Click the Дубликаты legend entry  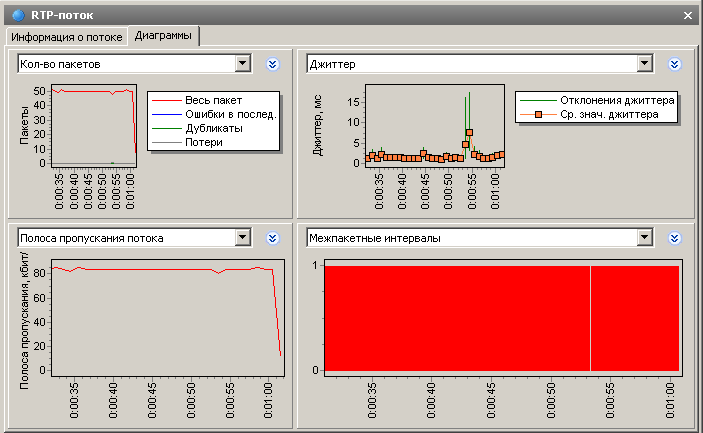pyautogui.click(x=197, y=128)
